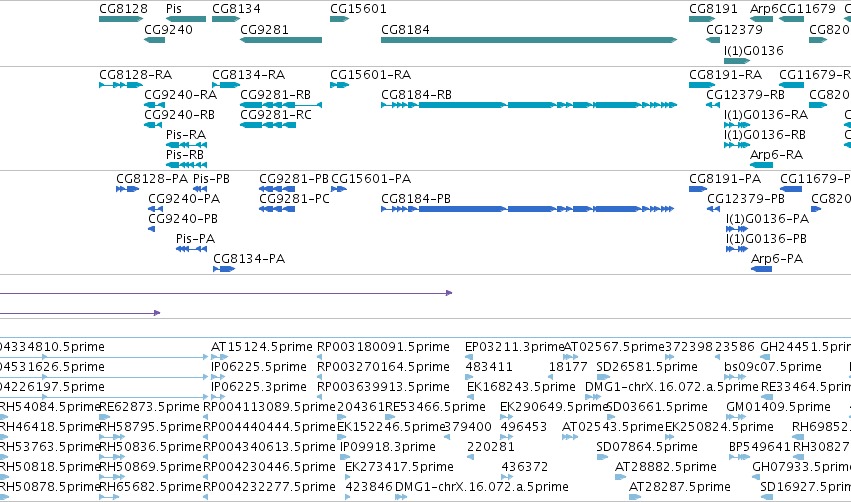Open transcript CG15601-RA label
Screen dimensions: 851x502
(x=371, y=74)
